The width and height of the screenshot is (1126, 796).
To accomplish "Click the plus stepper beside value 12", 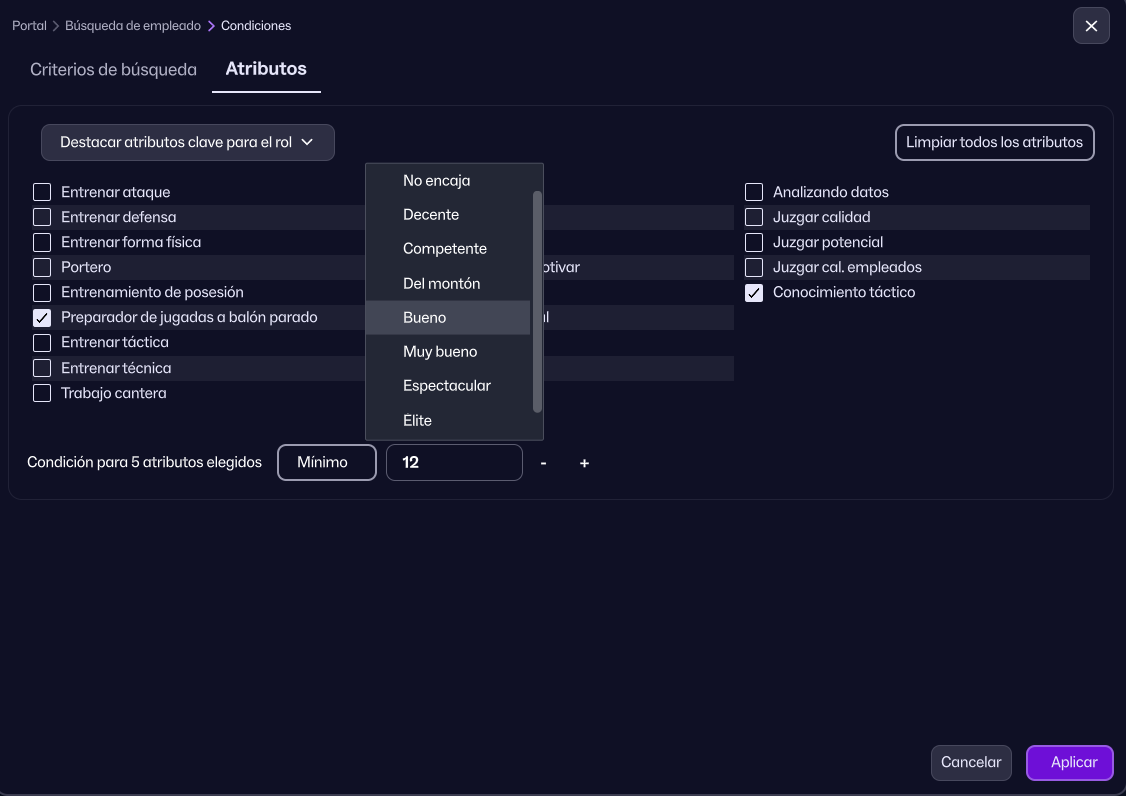I will 584,463.
